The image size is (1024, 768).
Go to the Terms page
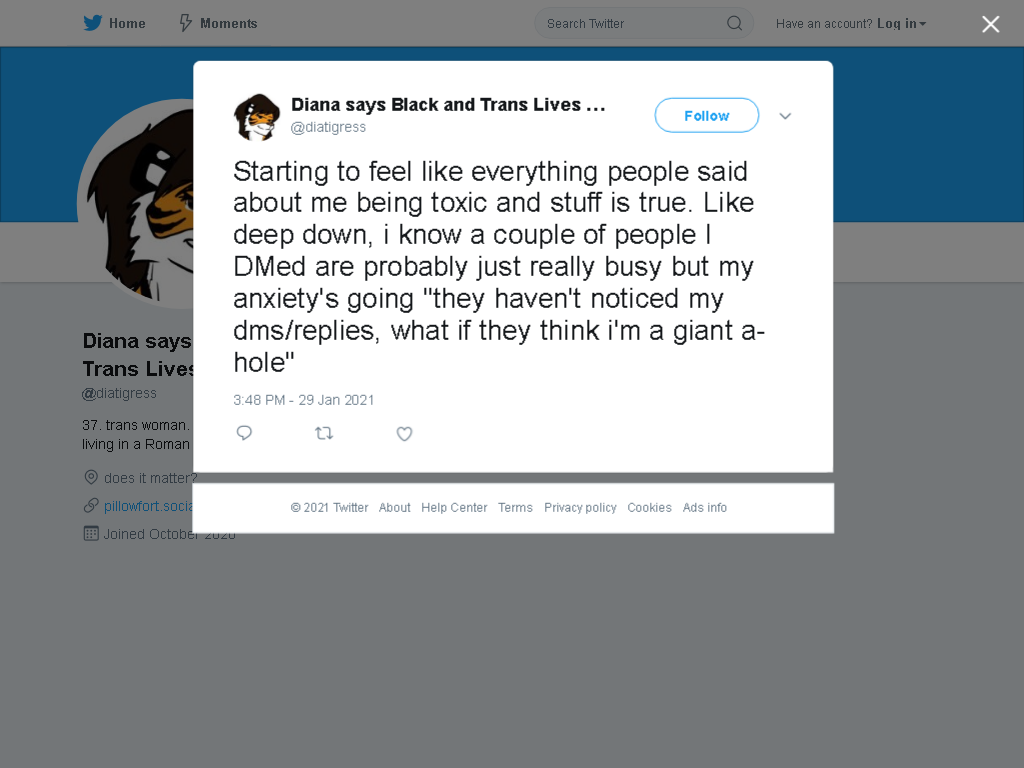(515, 507)
